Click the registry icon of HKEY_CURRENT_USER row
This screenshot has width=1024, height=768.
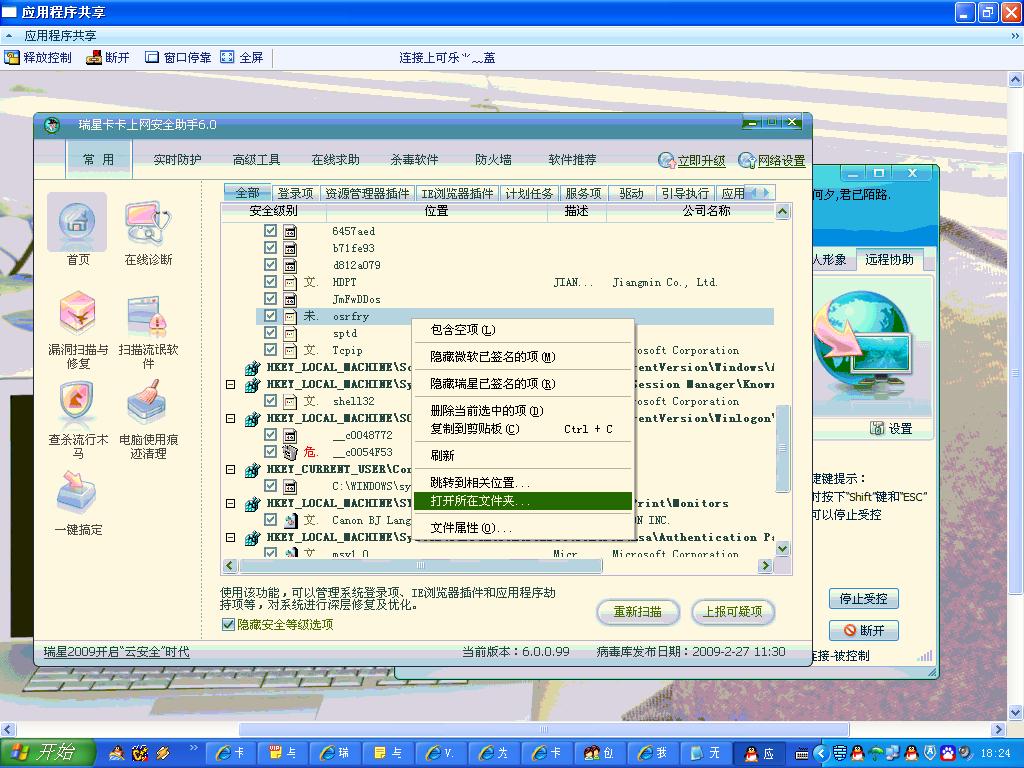click(x=252, y=470)
